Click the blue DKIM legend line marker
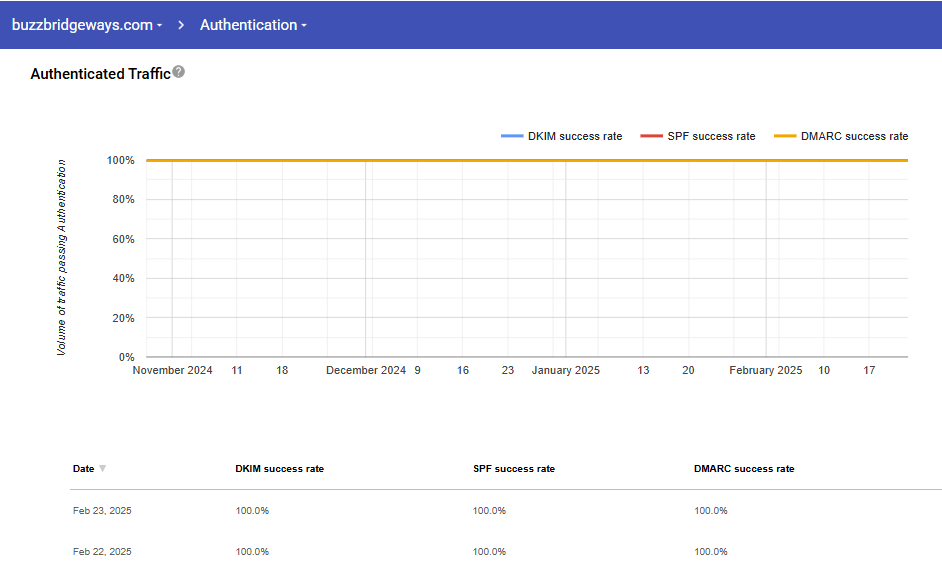The height and width of the screenshot is (572, 942). (512, 136)
